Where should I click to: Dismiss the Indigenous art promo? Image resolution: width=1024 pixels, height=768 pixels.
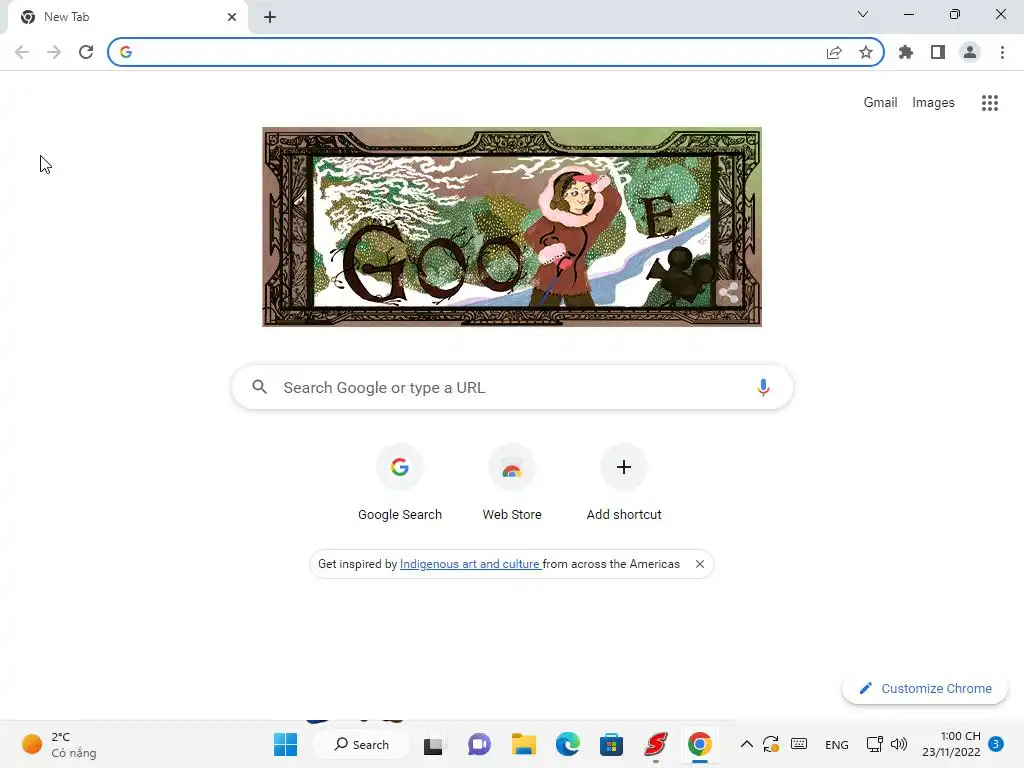[699, 564]
